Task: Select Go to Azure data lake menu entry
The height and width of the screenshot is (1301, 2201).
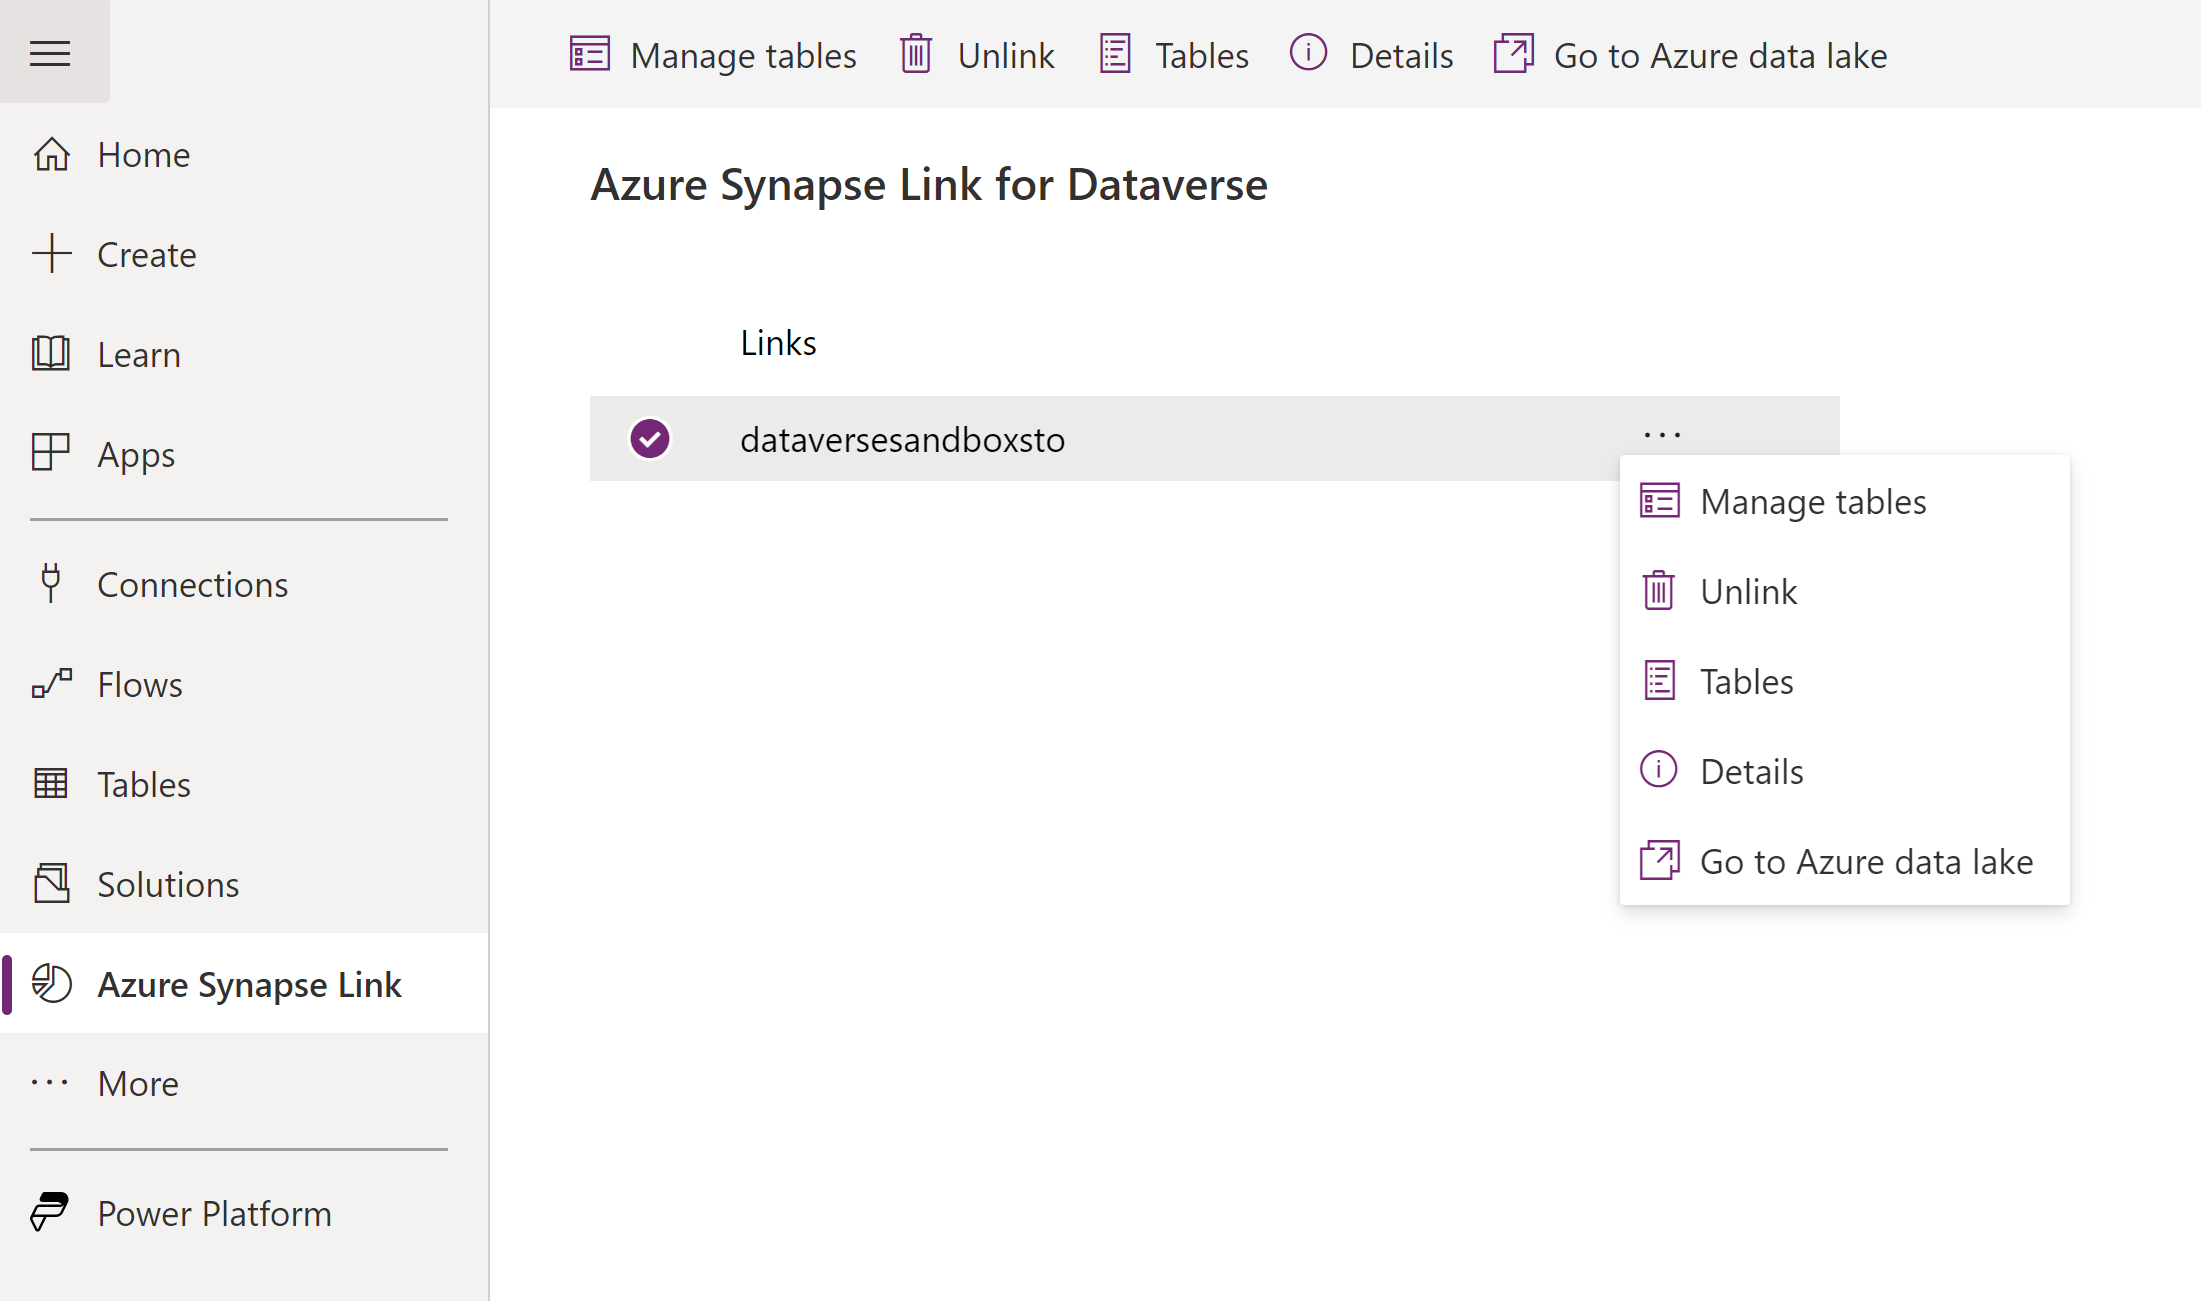Action: pos(1865,862)
